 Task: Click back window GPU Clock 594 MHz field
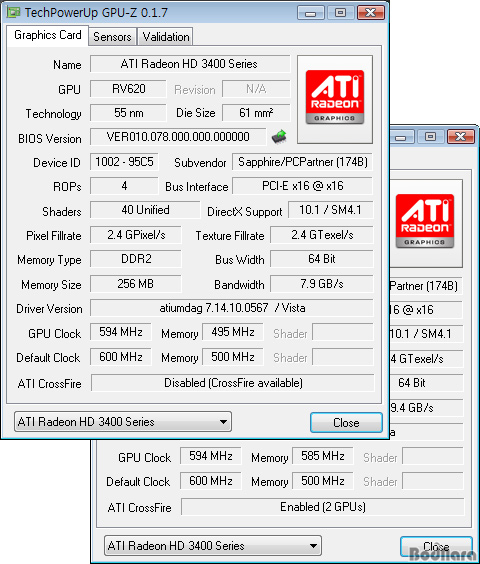211,456
